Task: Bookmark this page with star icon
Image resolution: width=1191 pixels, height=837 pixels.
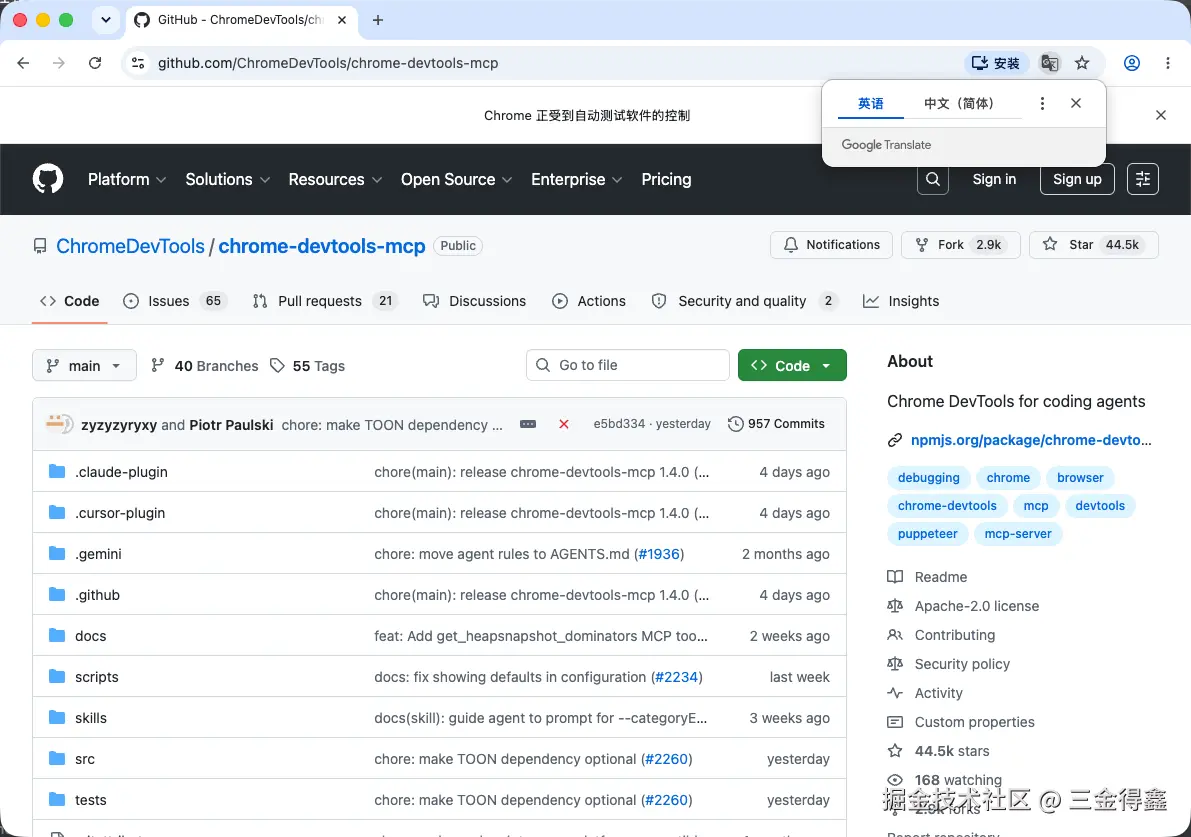Action: pos(1082,63)
